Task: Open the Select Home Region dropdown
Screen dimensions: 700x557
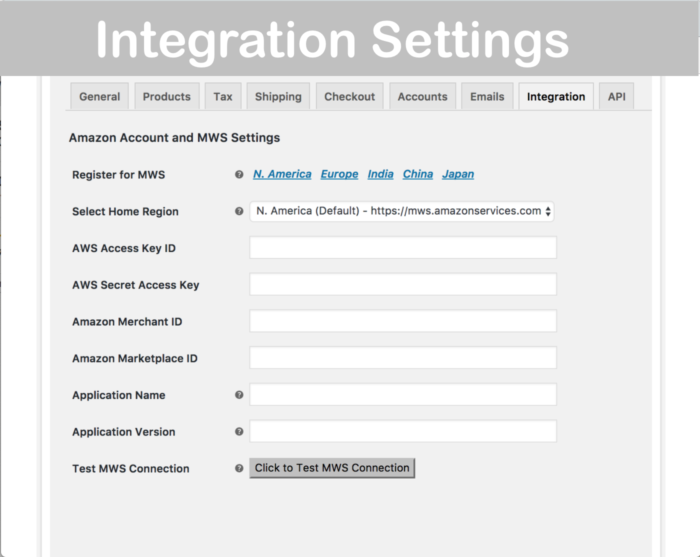Action: [x=402, y=211]
